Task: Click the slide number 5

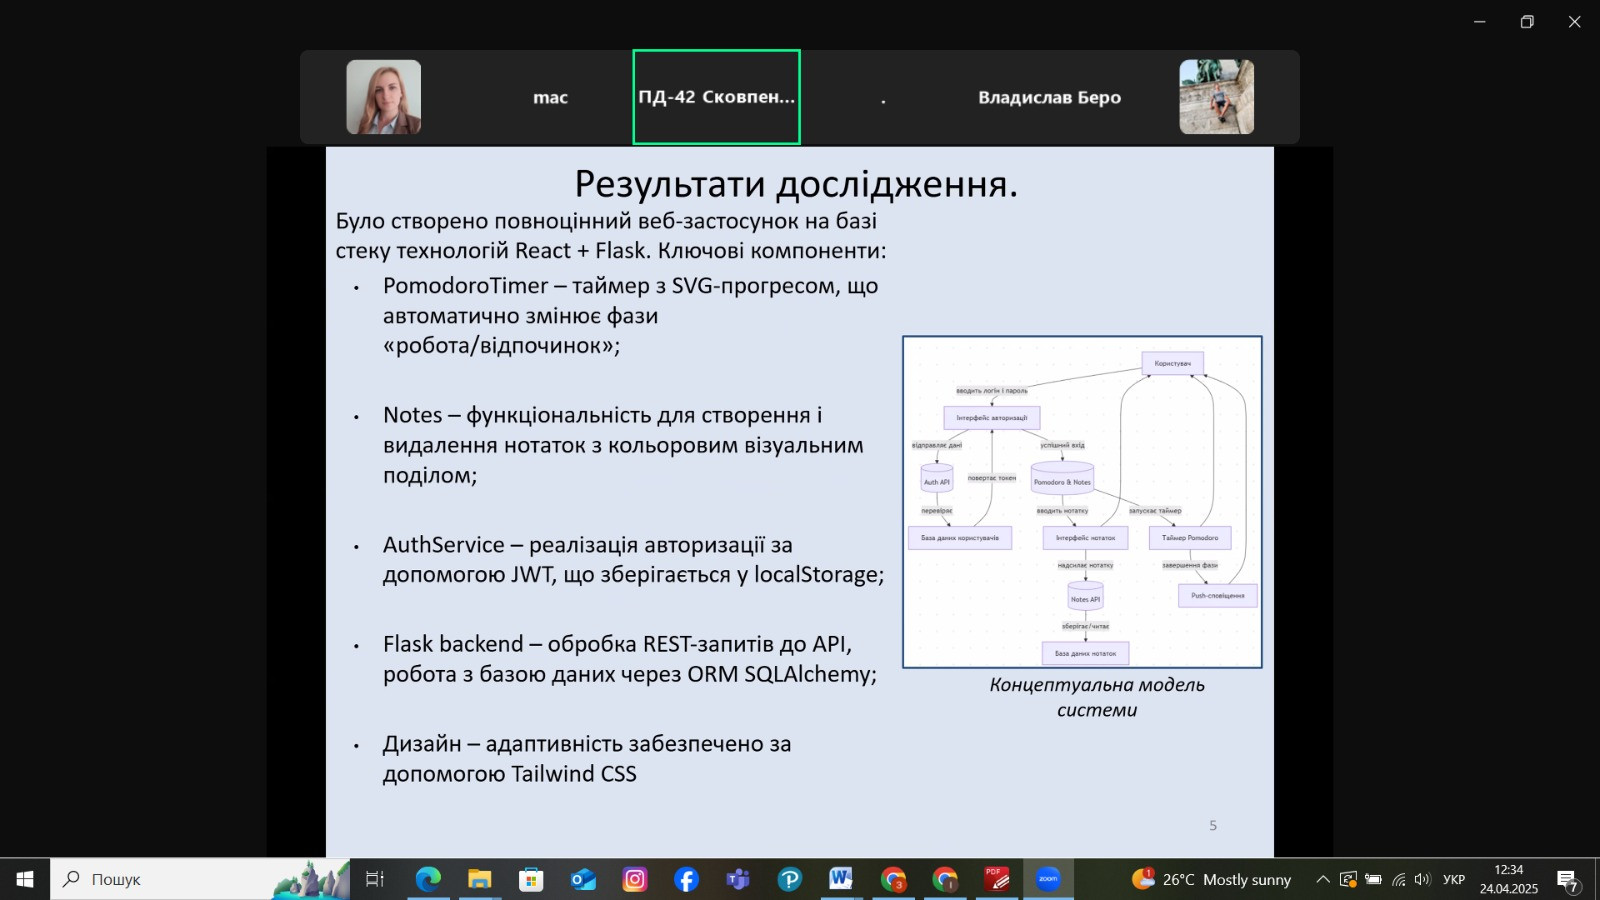Action: [x=1213, y=826]
